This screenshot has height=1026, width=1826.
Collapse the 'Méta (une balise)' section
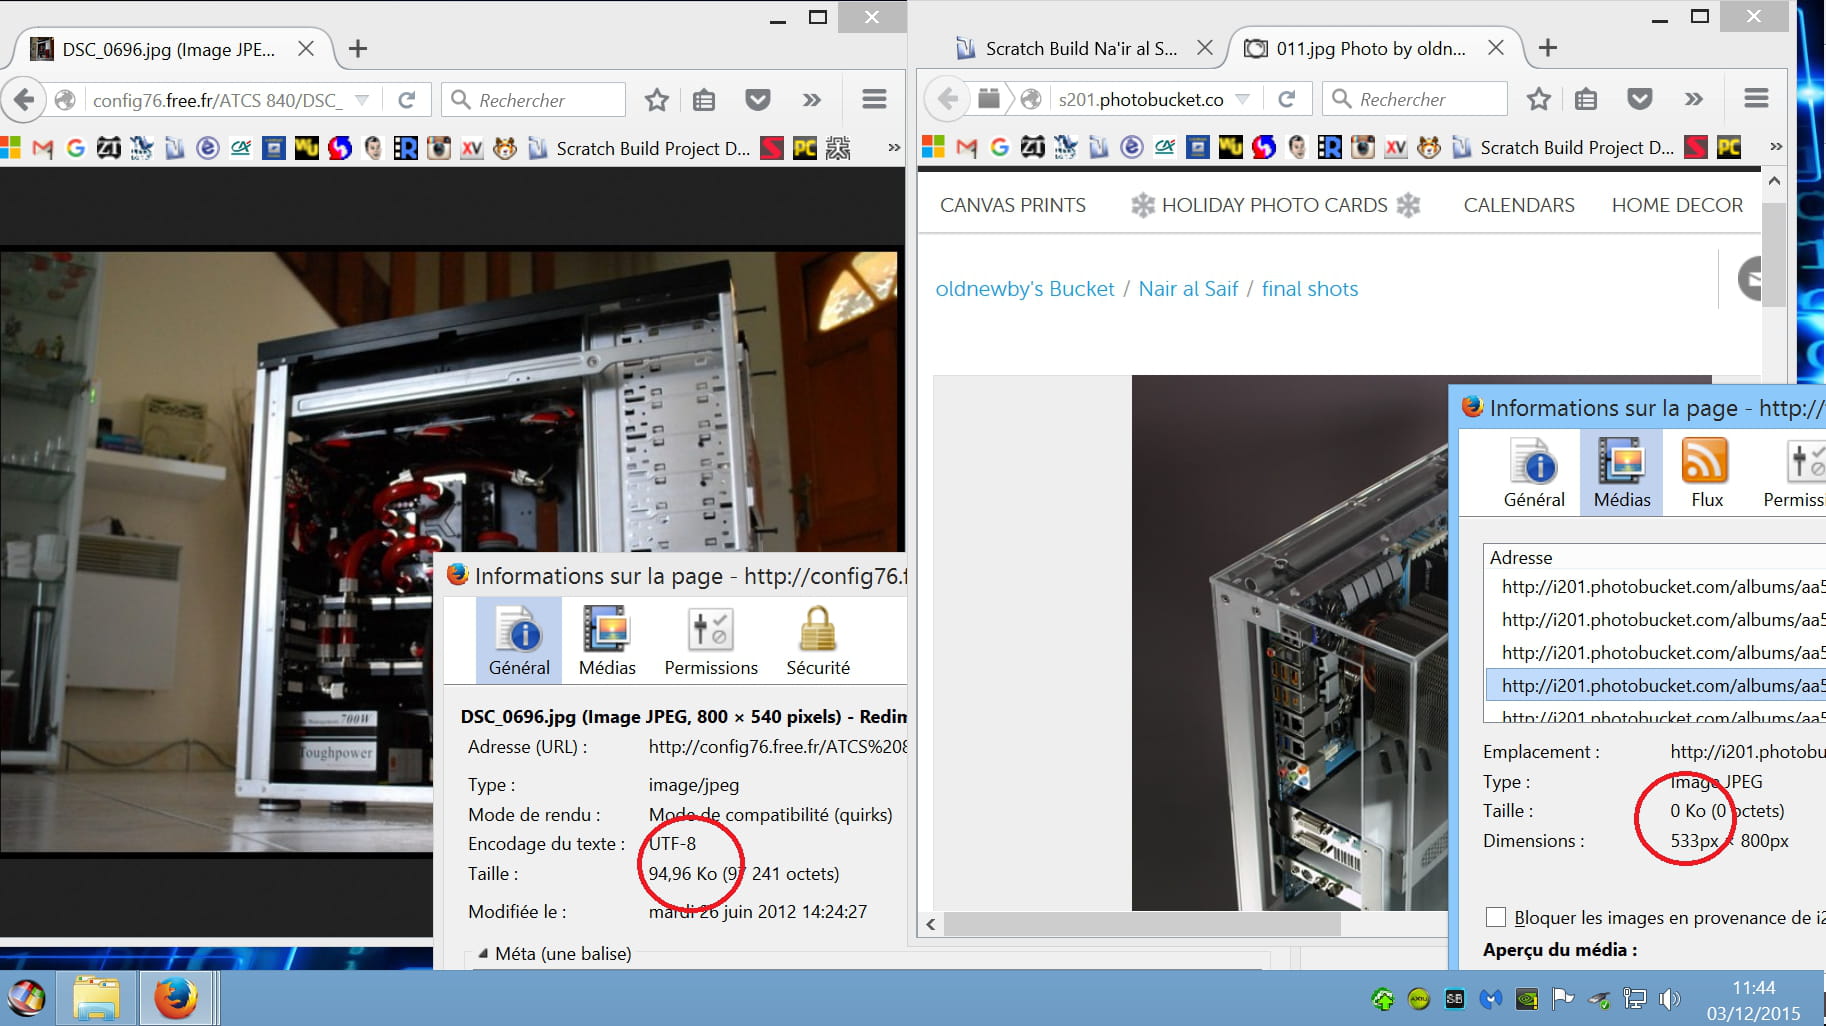[x=483, y=954]
